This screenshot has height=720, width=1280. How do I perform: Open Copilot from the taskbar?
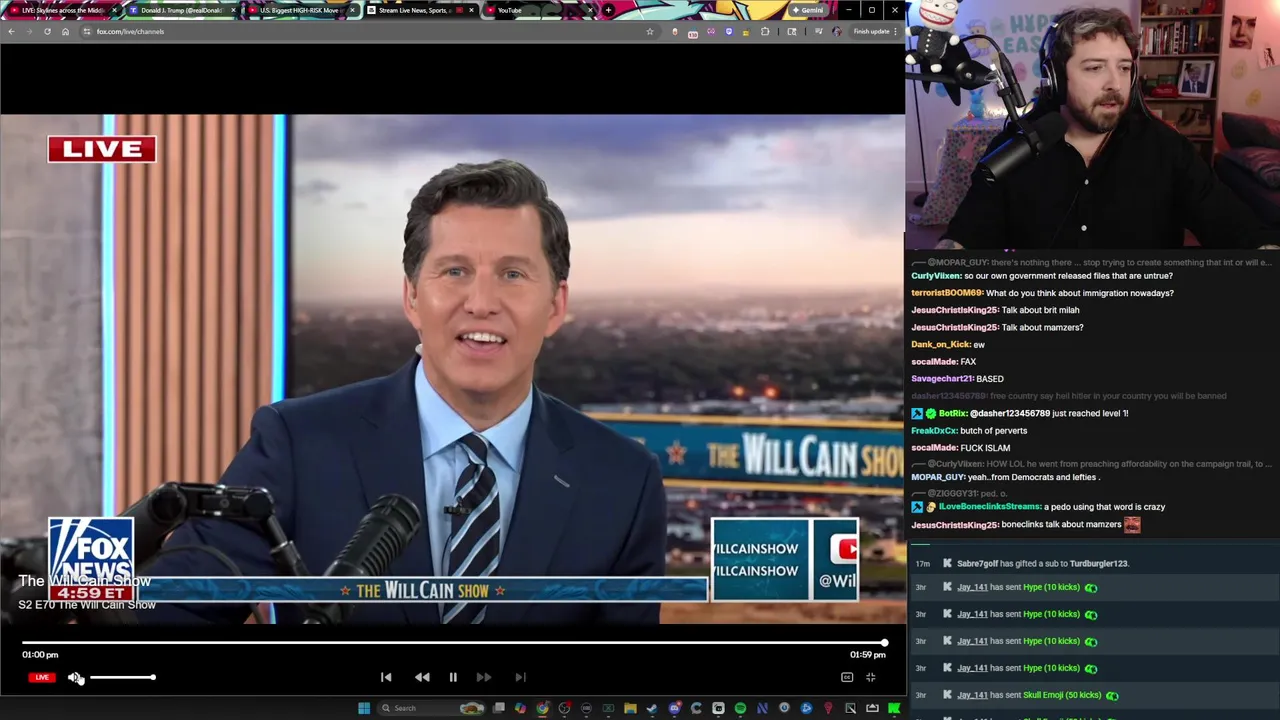coord(520,708)
